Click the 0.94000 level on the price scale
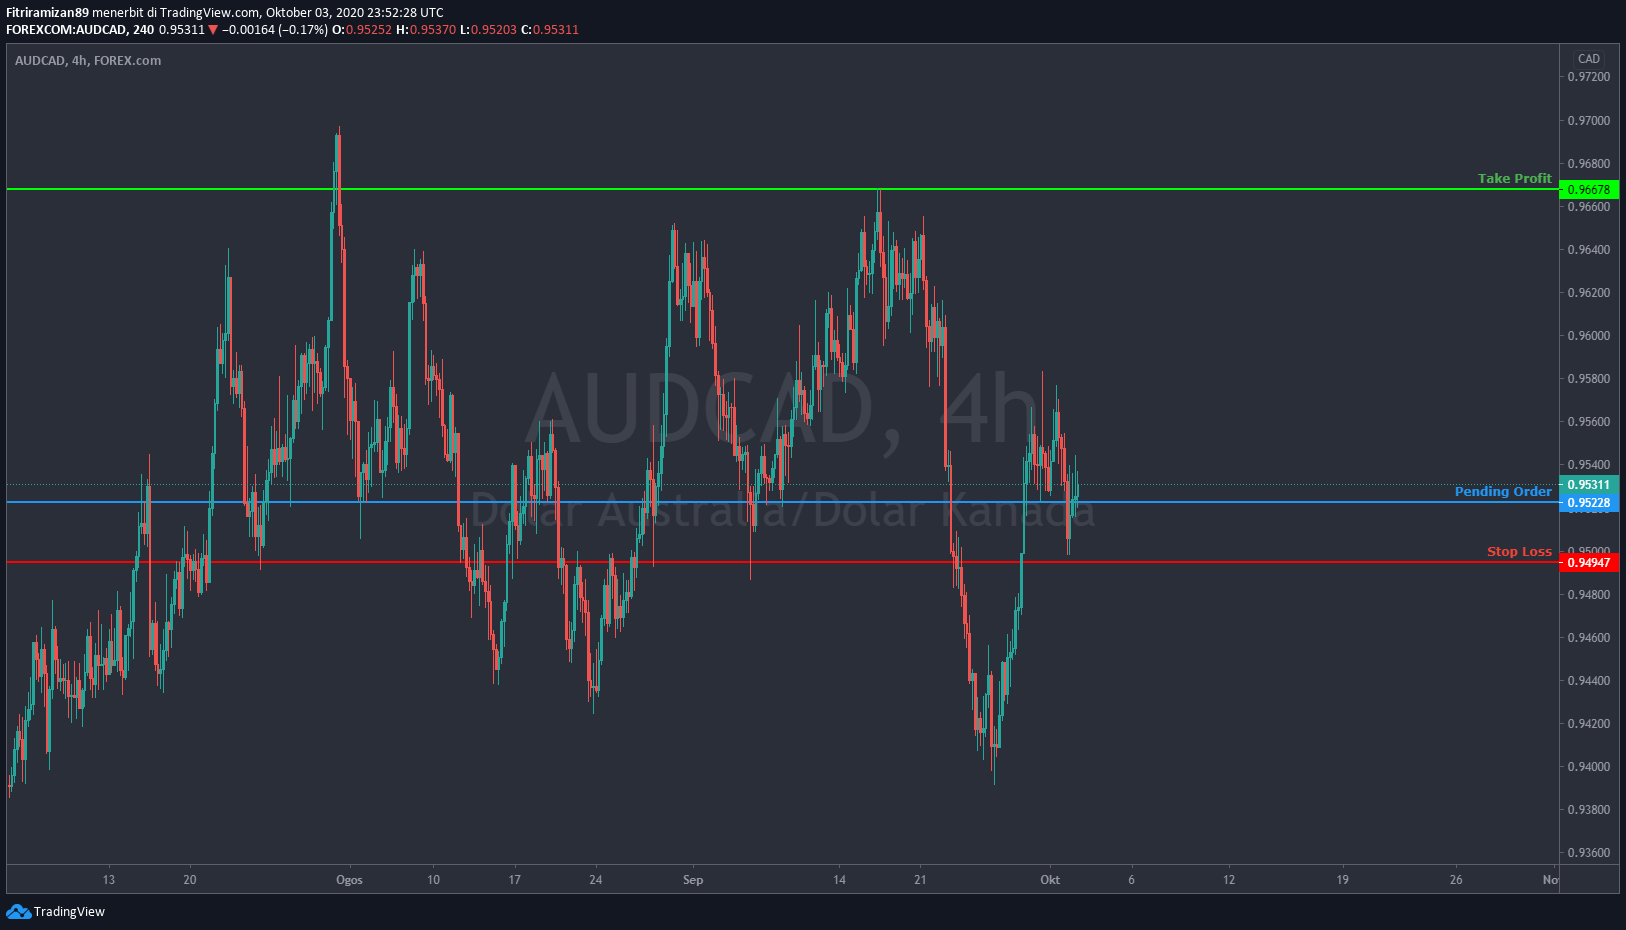Screen dimensions: 1626x930 tap(1588, 767)
